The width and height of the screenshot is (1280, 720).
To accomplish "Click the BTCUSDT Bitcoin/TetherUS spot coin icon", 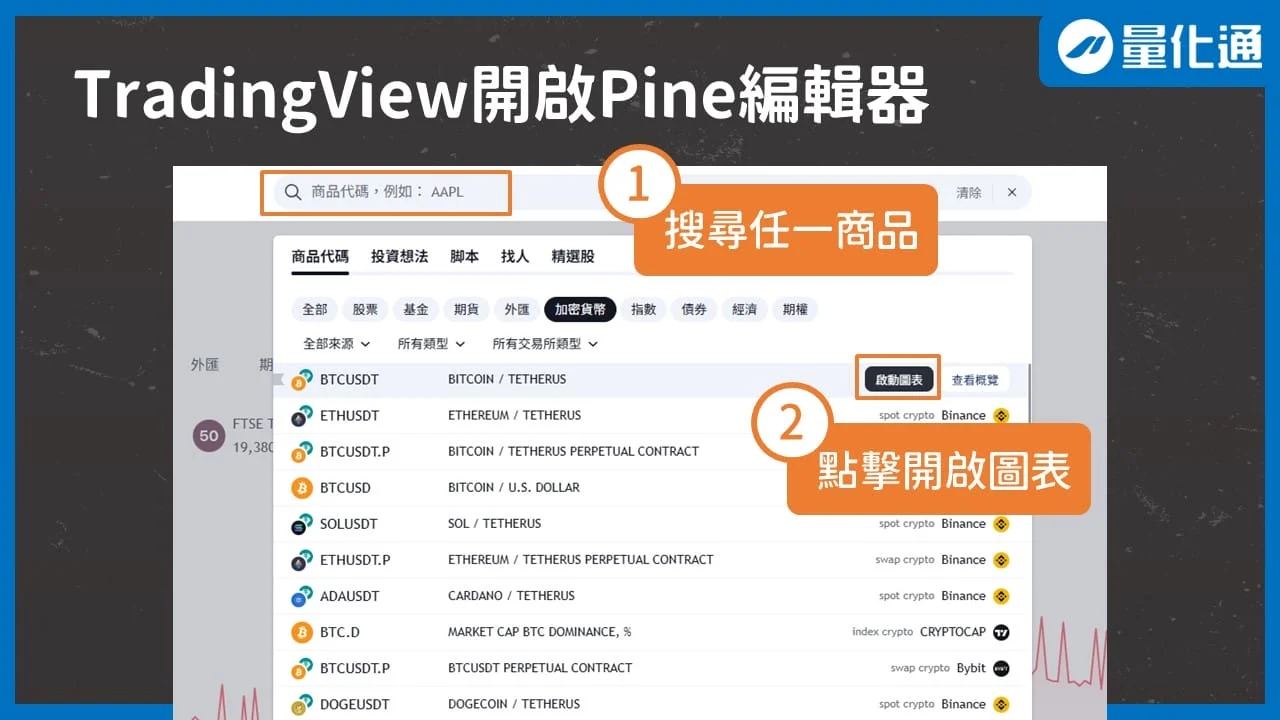I will tap(302, 380).
